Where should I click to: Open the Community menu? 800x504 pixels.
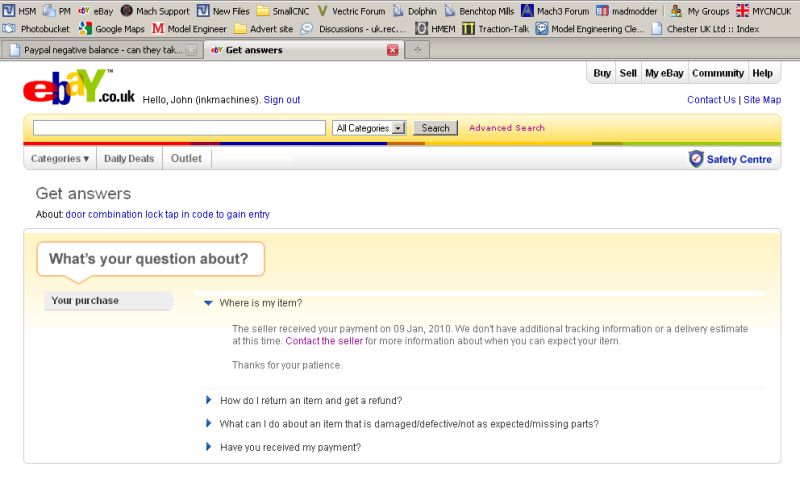point(718,73)
